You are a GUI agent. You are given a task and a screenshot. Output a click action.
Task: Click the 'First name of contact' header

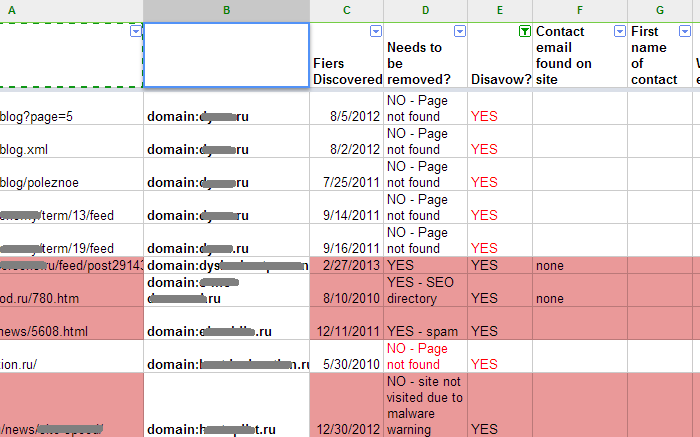click(660, 55)
